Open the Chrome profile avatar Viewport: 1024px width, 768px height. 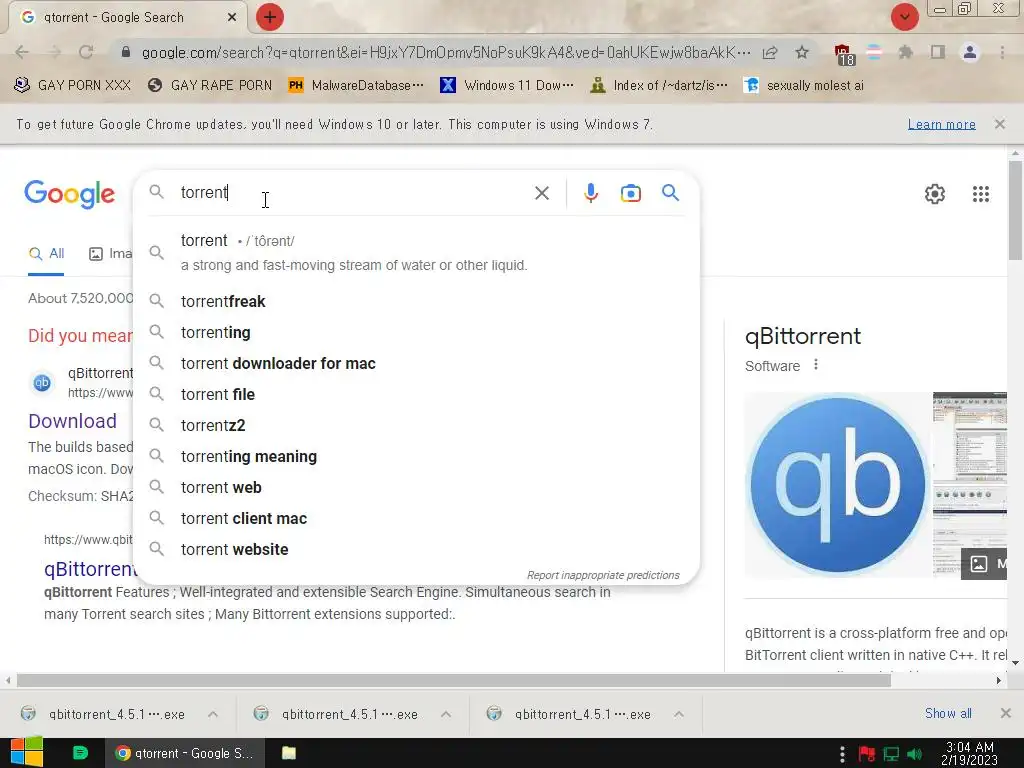[970, 52]
